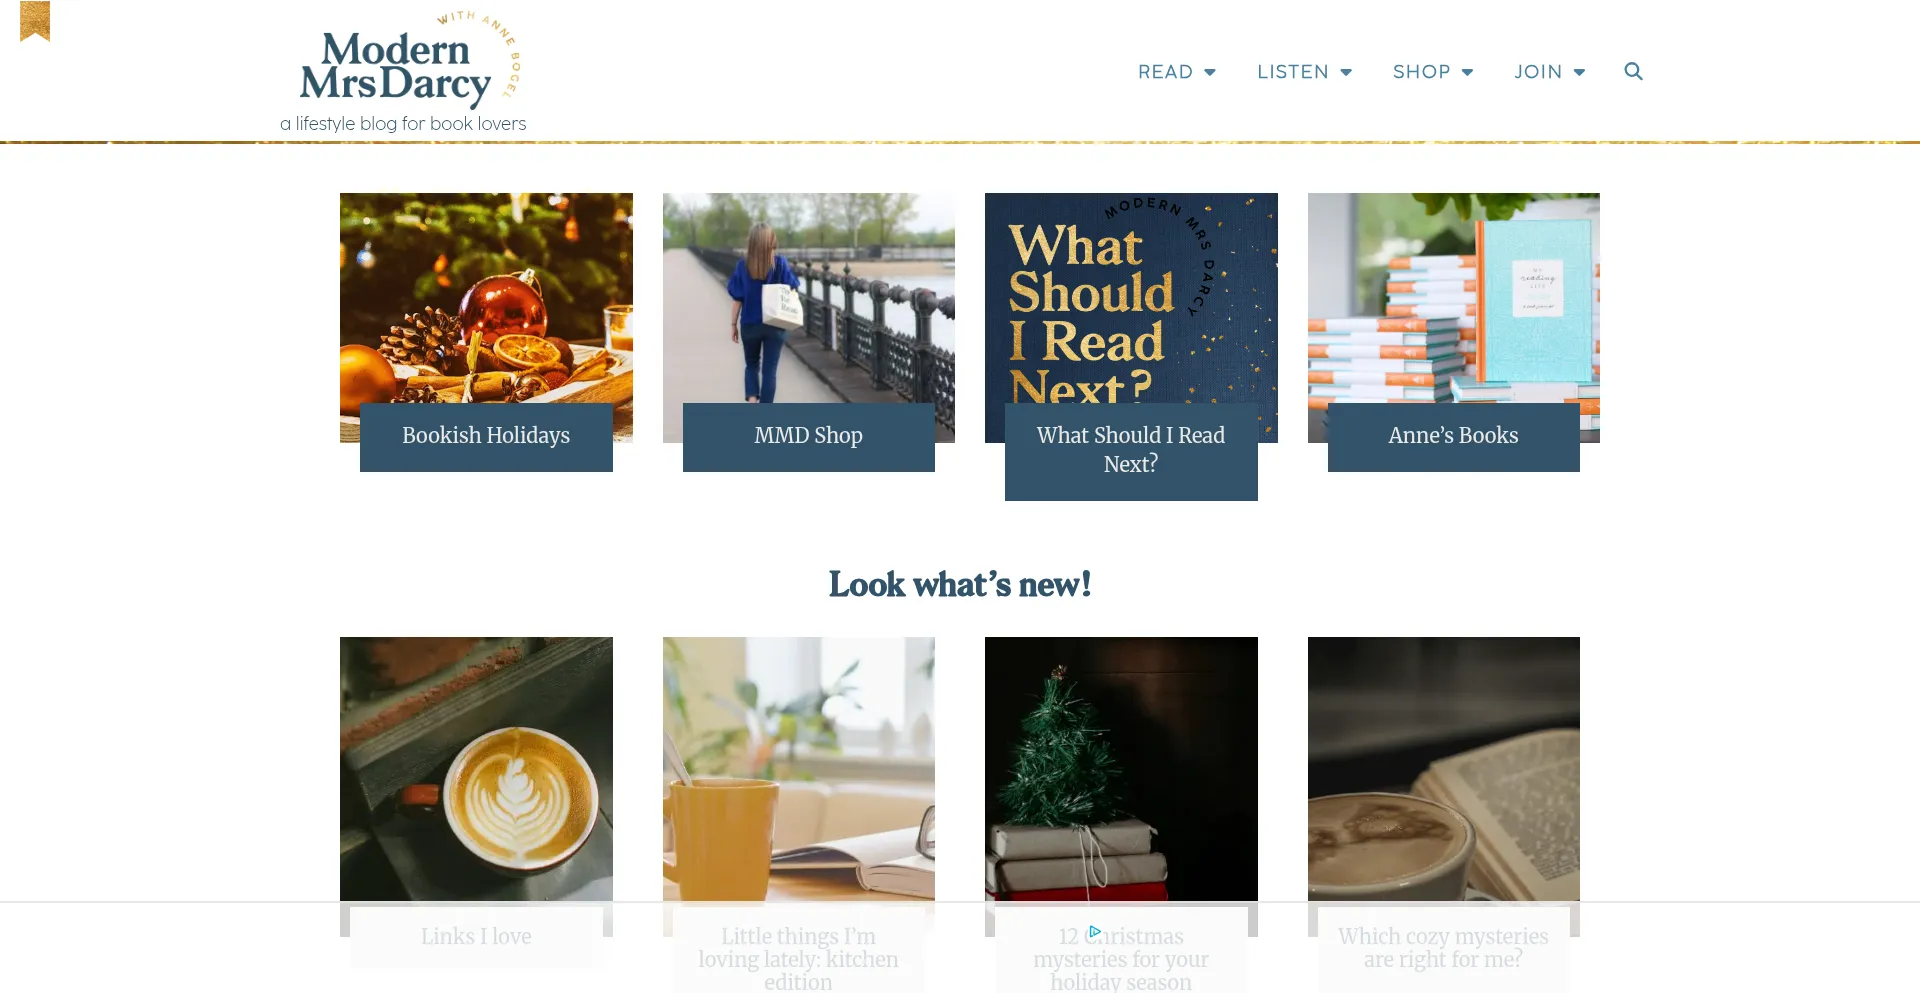
Task: Click the Christmas ornaments holiday image
Action: pos(486,298)
